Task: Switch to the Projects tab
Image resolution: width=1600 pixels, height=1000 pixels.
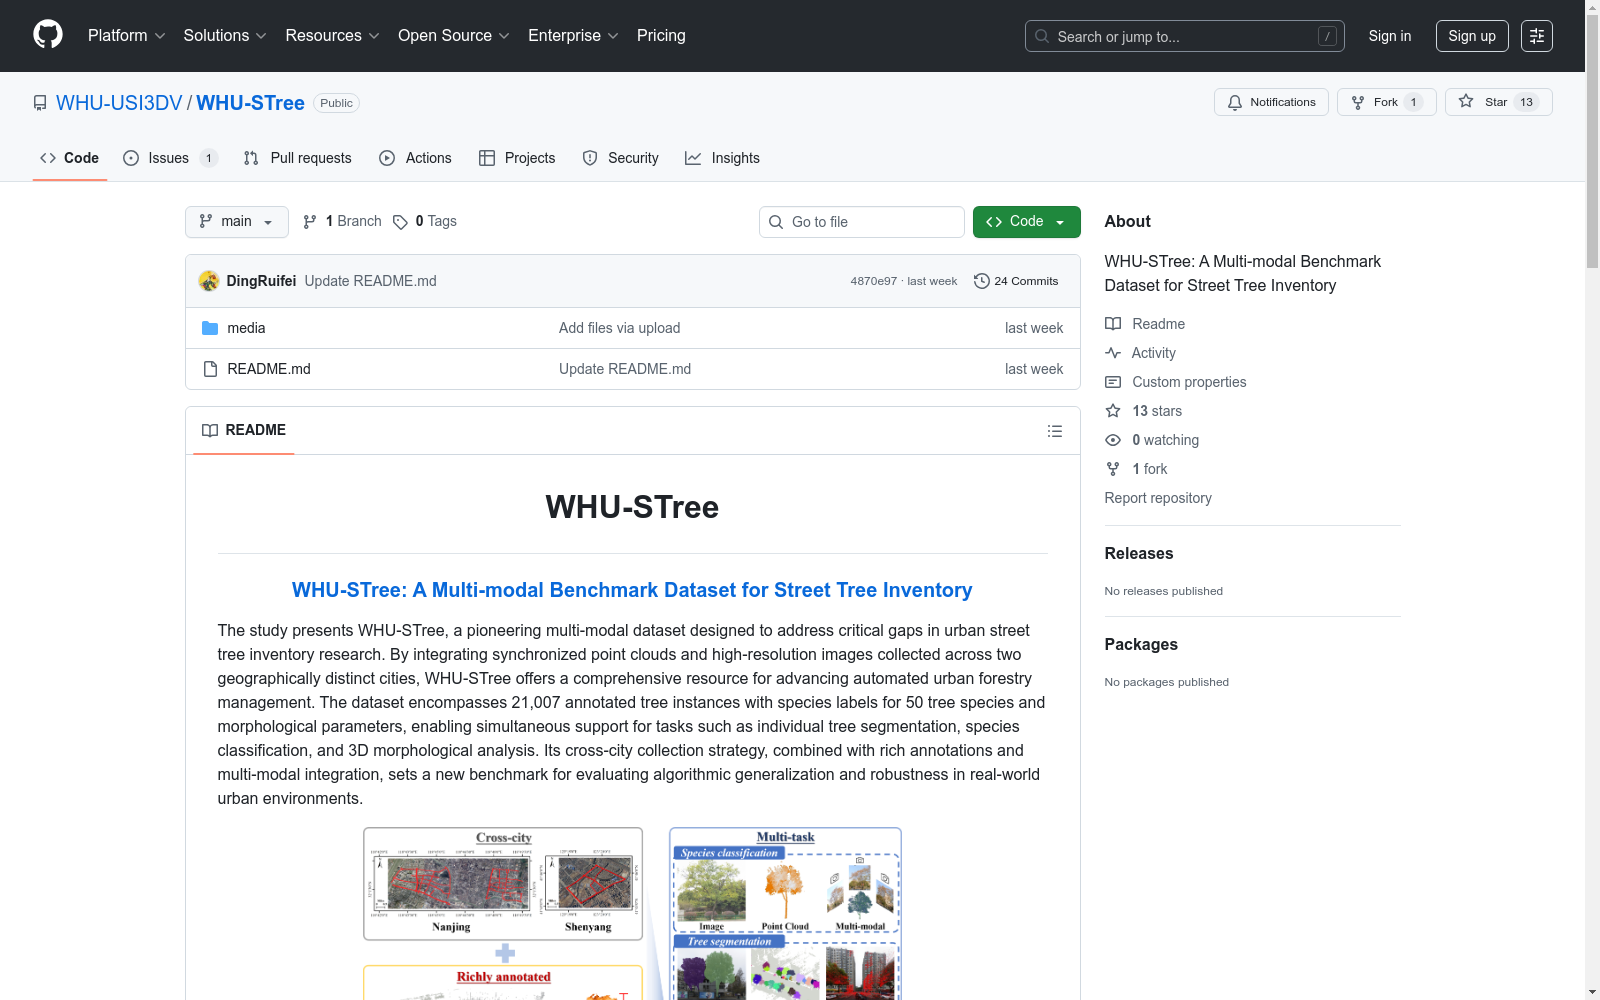Action: [517, 158]
